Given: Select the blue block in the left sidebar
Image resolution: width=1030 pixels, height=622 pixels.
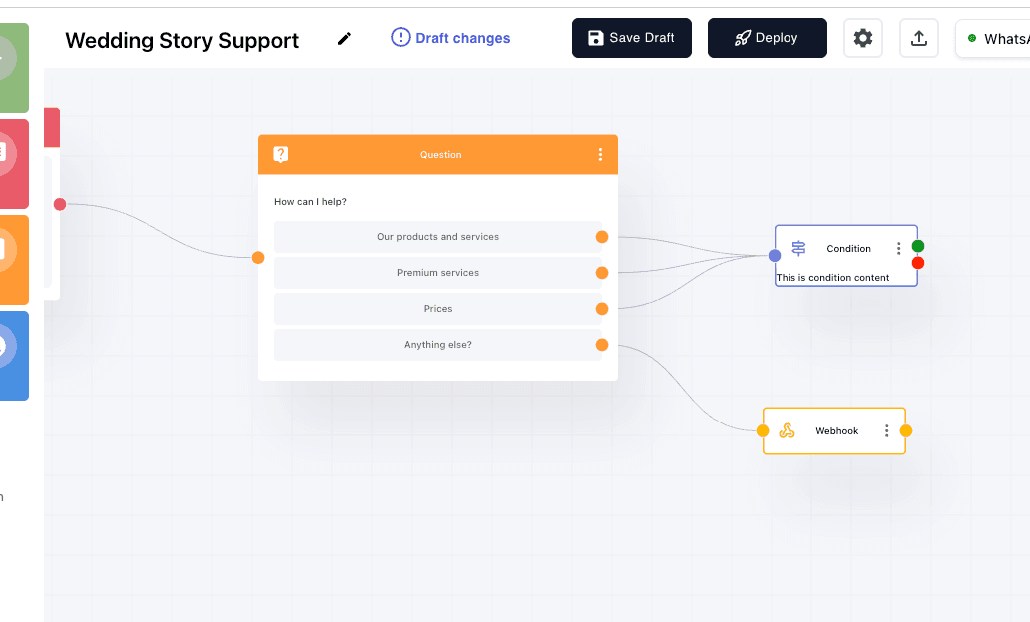Looking at the screenshot, I should click(x=14, y=355).
